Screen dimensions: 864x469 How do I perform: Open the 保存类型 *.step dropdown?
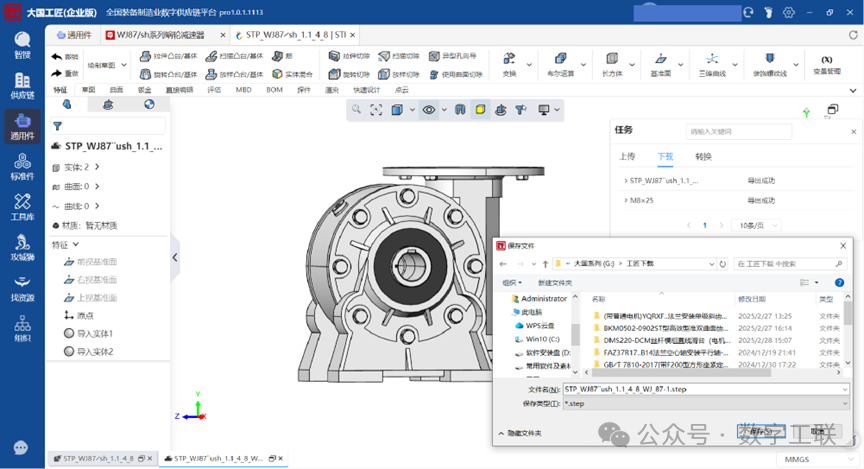point(706,403)
